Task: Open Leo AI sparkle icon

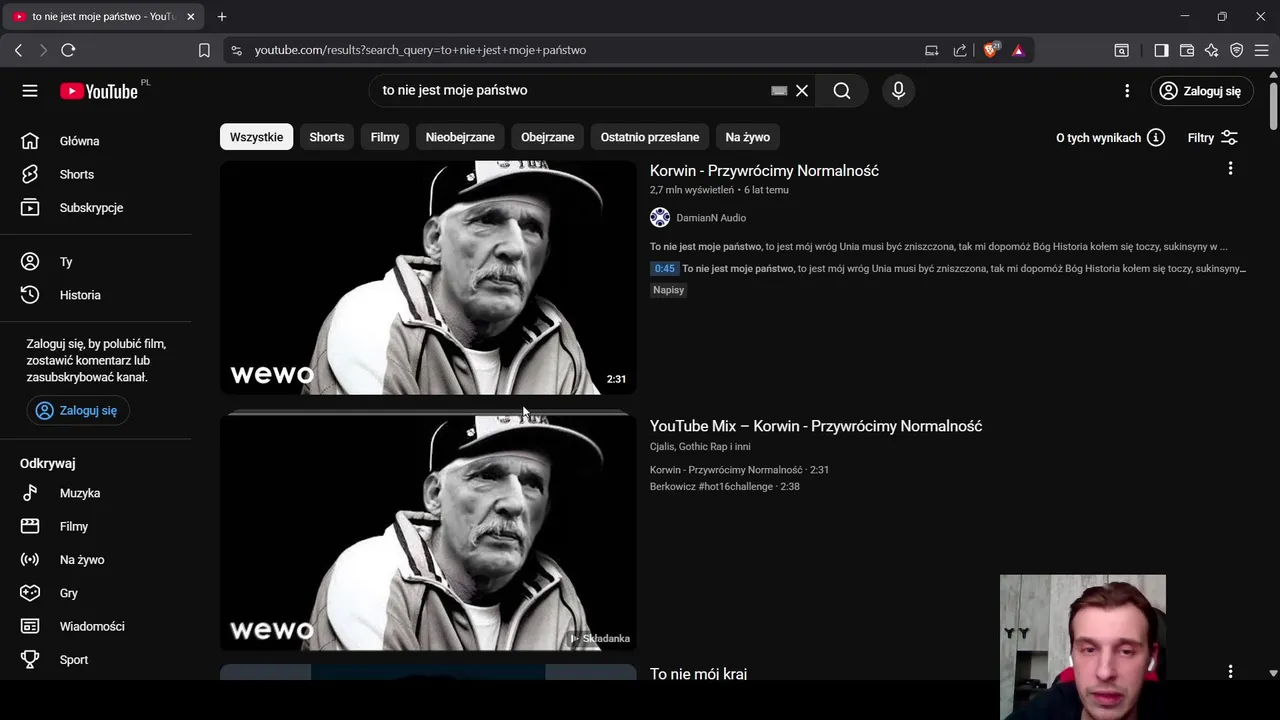Action: click(1211, 50)
